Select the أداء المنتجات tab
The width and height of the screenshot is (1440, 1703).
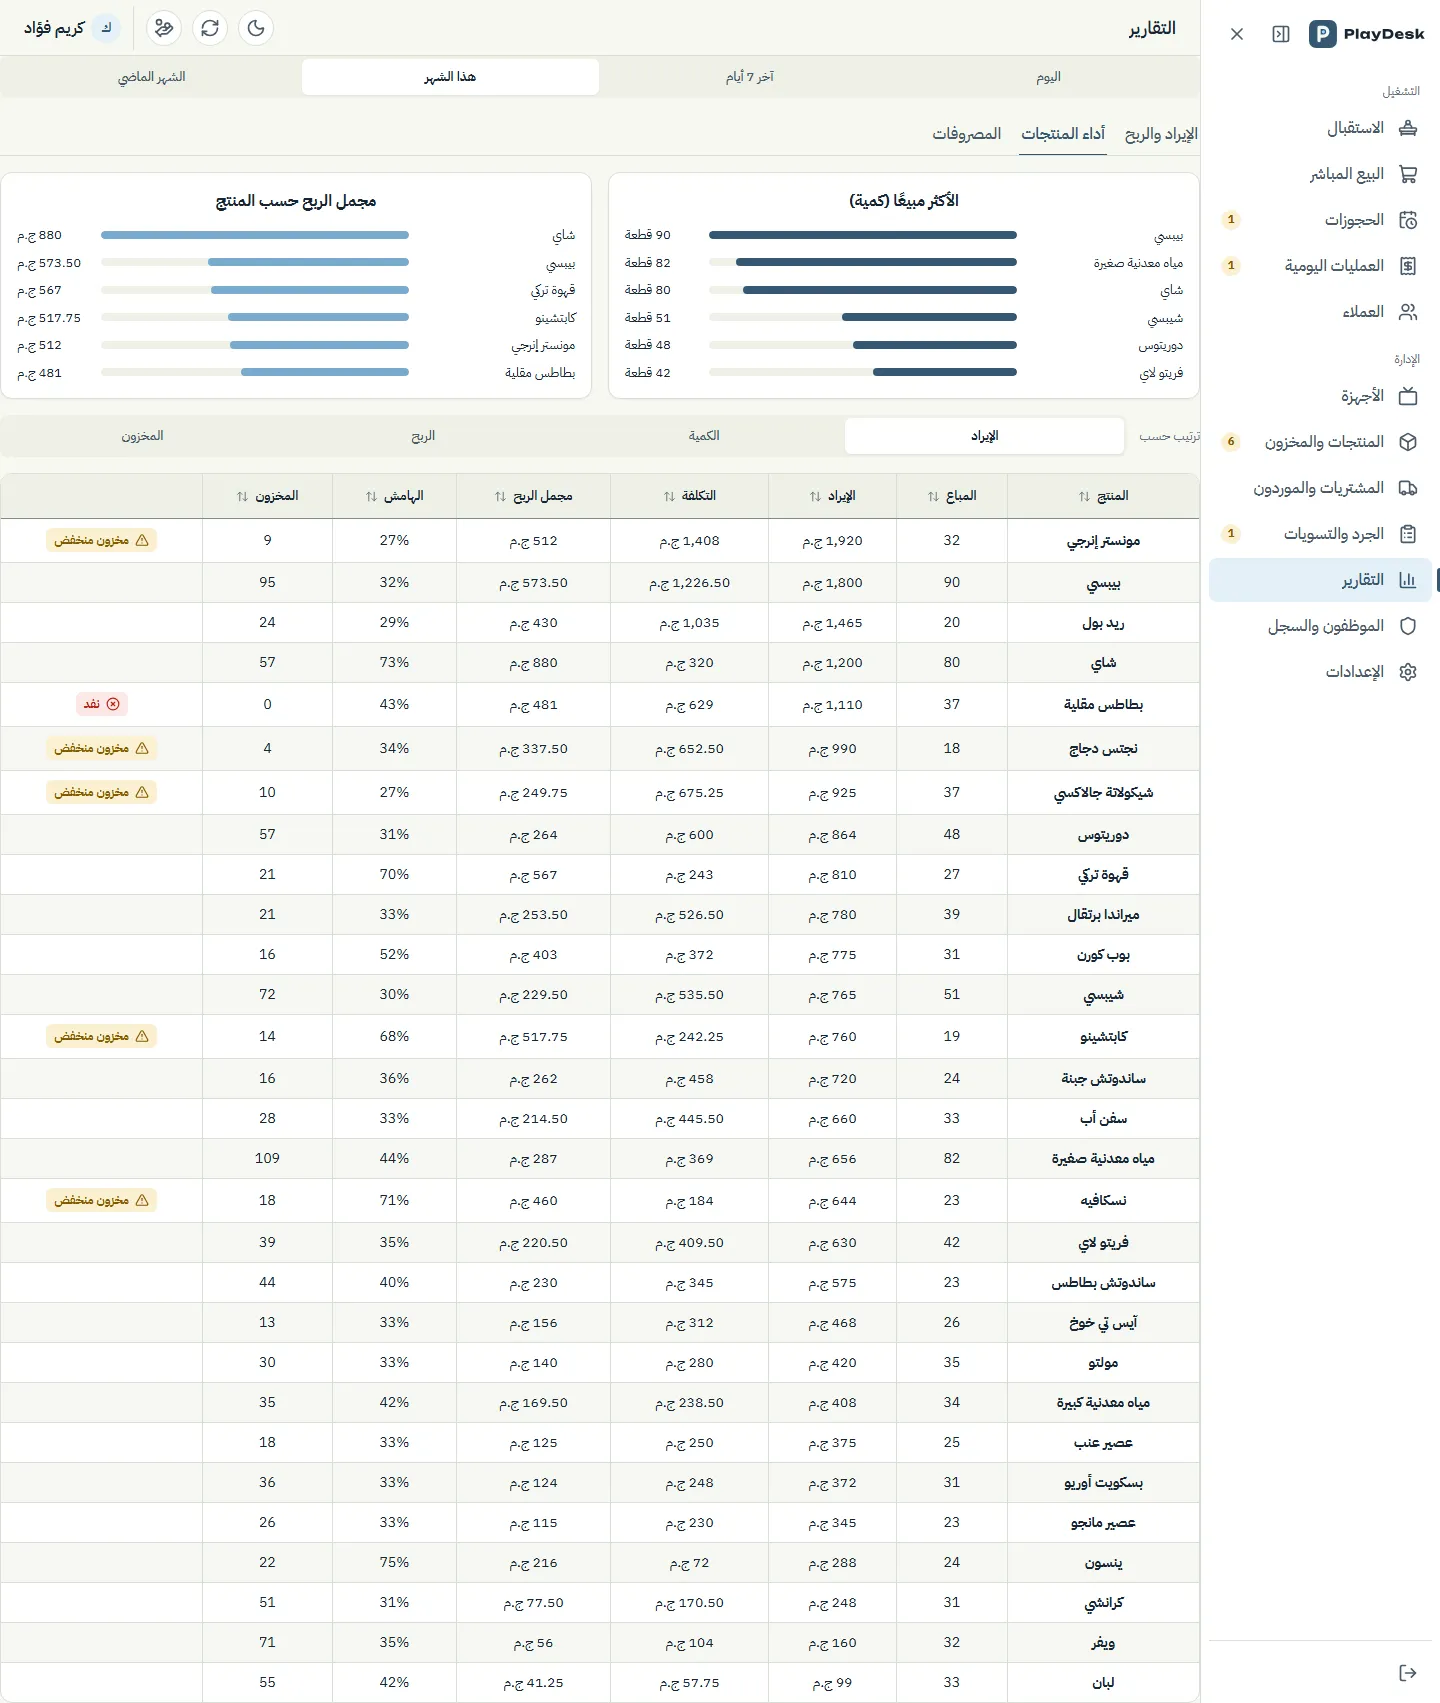click(1063, 134)
